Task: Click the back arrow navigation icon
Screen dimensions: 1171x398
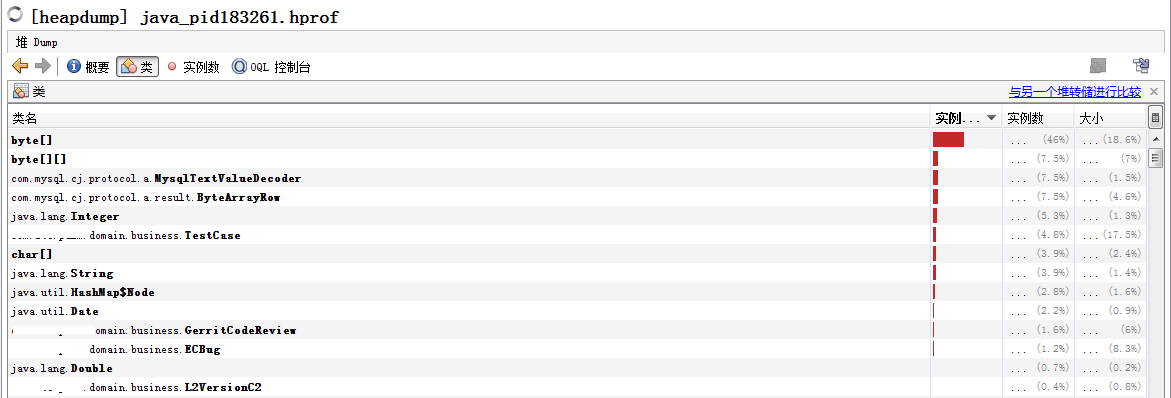Action: pyautogui.click(x=20, y=66)
